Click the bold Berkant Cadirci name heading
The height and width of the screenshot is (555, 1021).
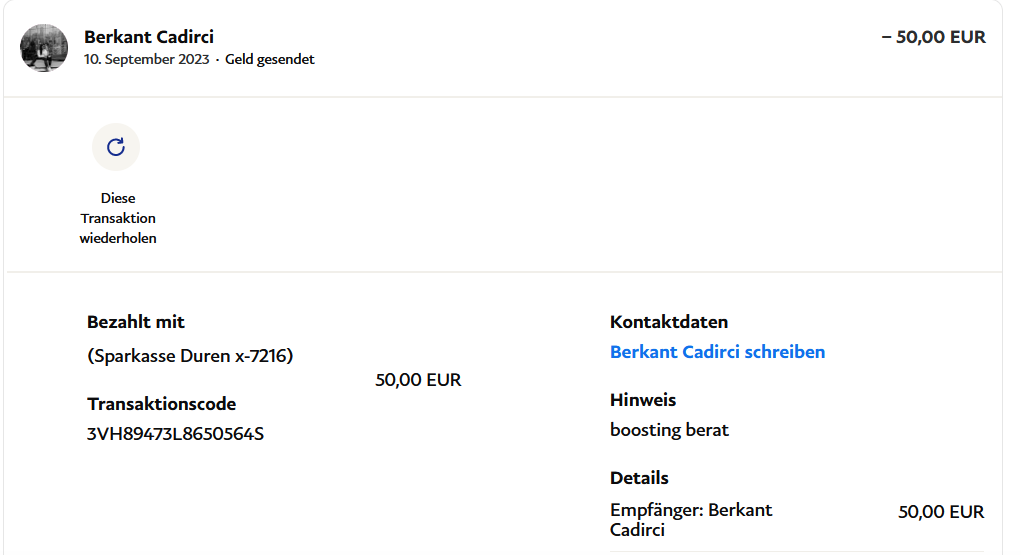(x=149, y=37)
